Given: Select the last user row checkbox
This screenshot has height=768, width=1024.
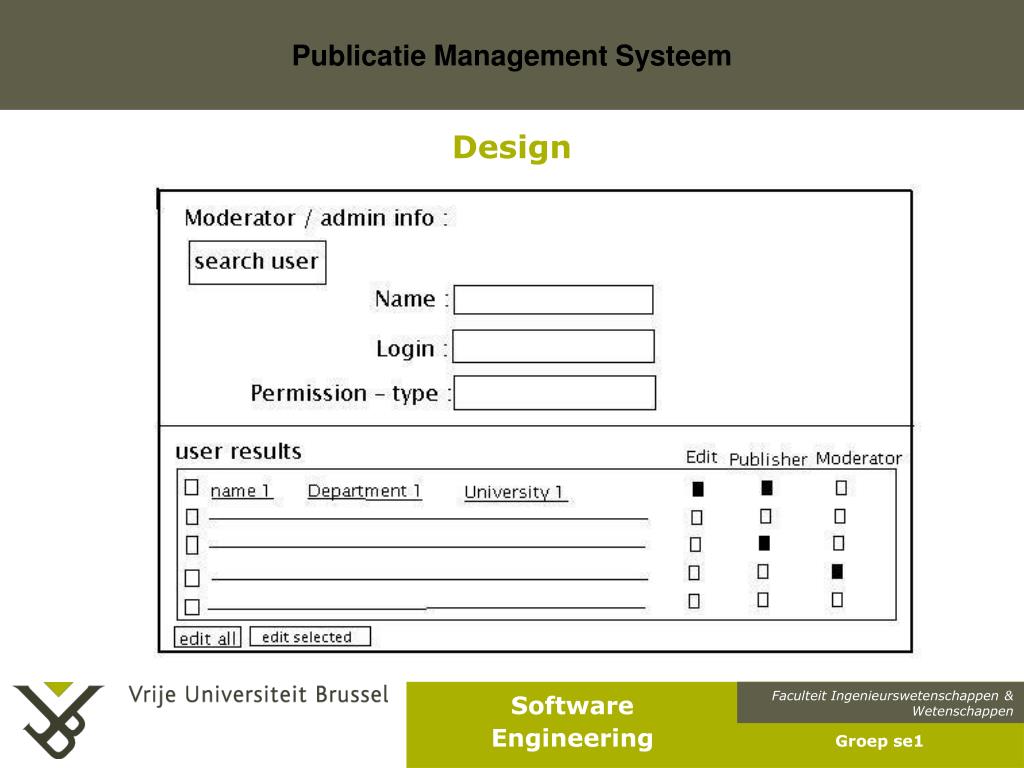Looking at the screenshot, I should point(192,606).
